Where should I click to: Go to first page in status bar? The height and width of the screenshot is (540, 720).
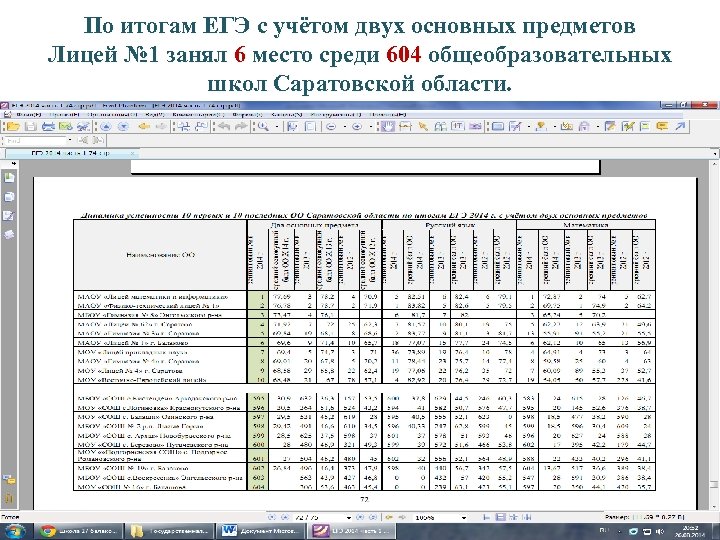click(x=272, y=518)
